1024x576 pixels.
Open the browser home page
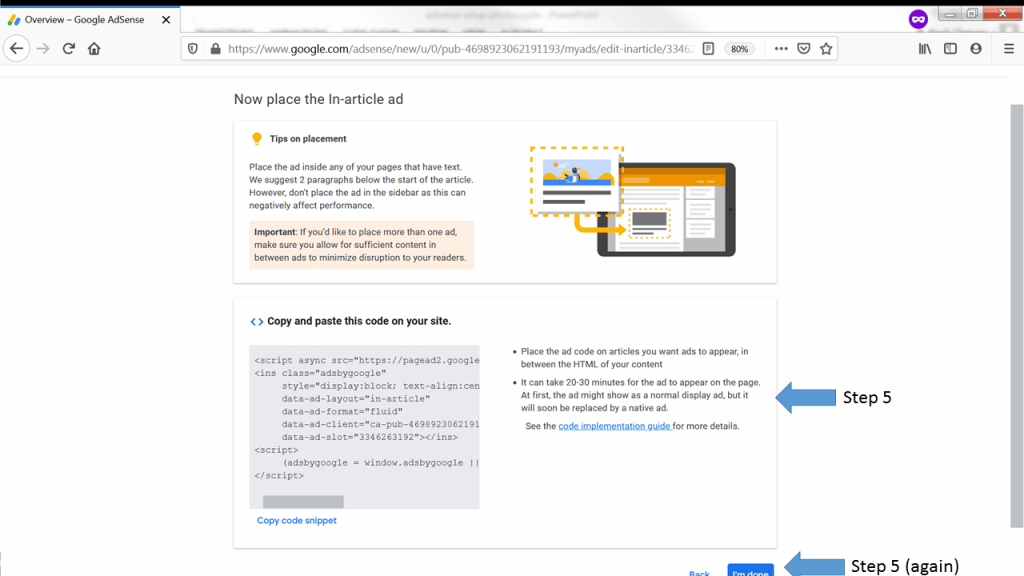click(x=94, y=48)
